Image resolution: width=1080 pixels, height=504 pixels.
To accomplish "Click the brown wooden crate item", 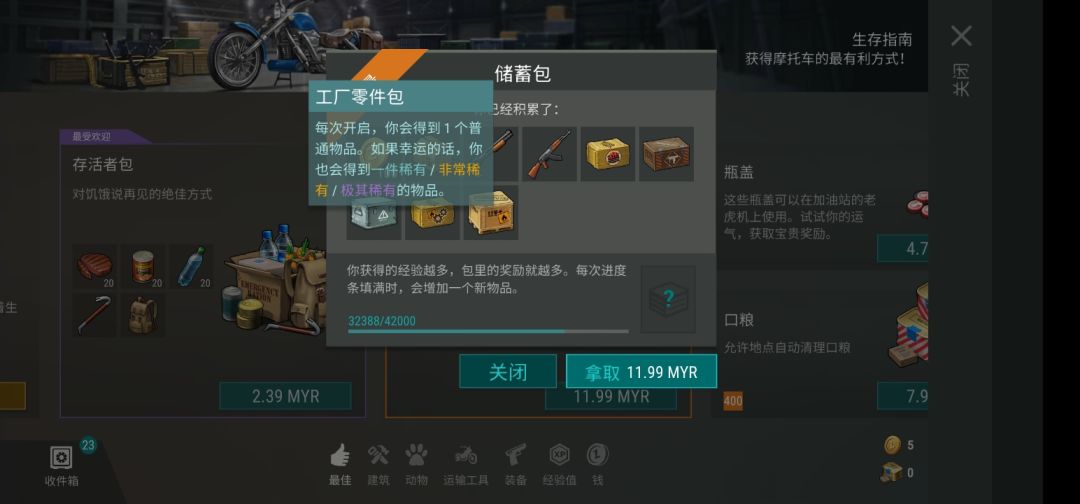I will pos(666,154).
